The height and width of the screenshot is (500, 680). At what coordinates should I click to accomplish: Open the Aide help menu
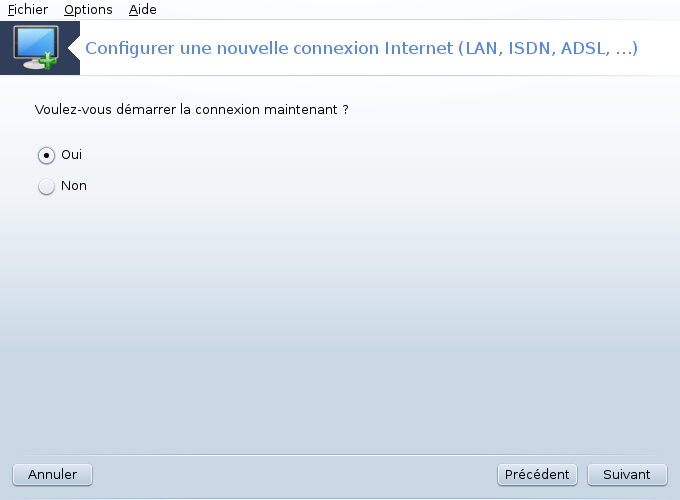pos(142,9)
